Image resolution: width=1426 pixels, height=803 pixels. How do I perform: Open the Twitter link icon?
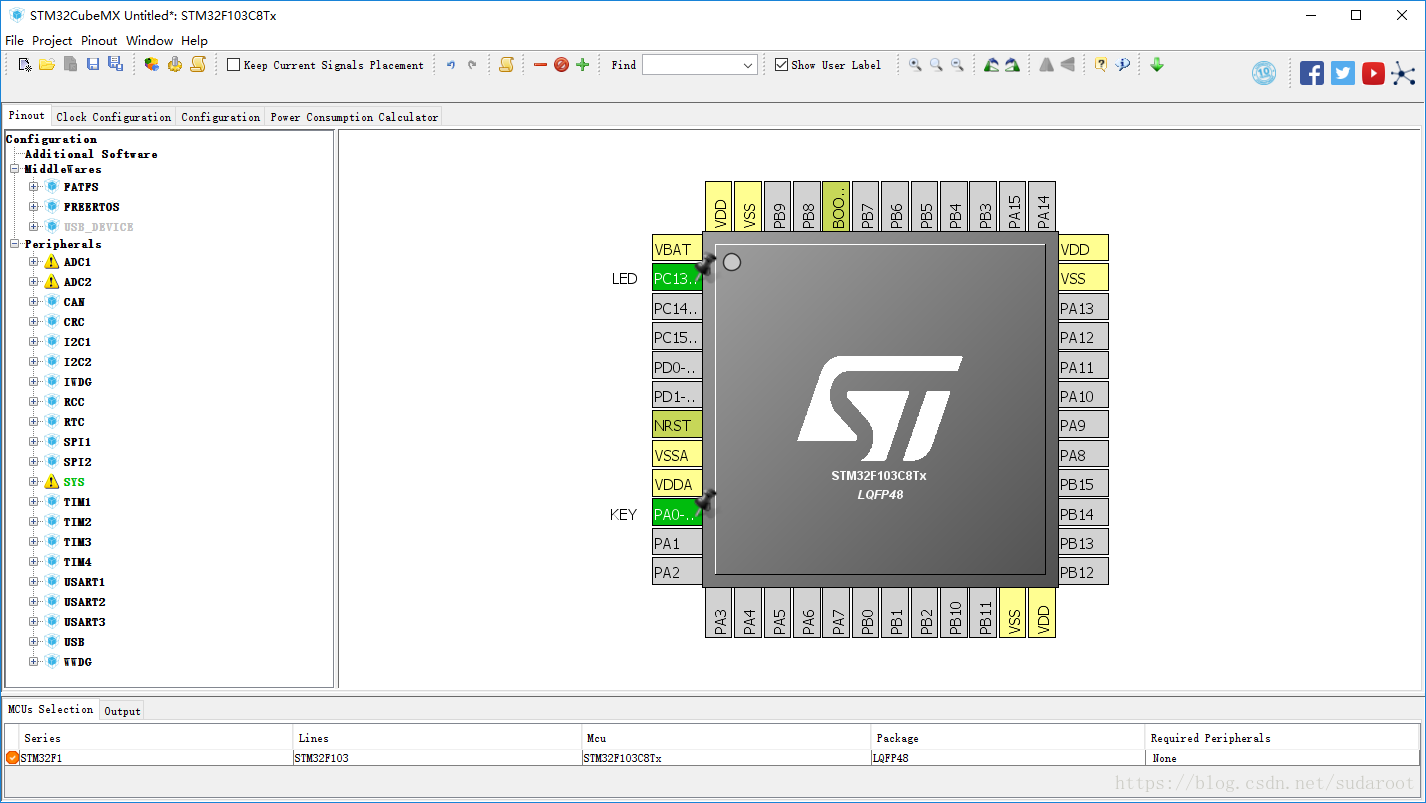pos(1343,73)
